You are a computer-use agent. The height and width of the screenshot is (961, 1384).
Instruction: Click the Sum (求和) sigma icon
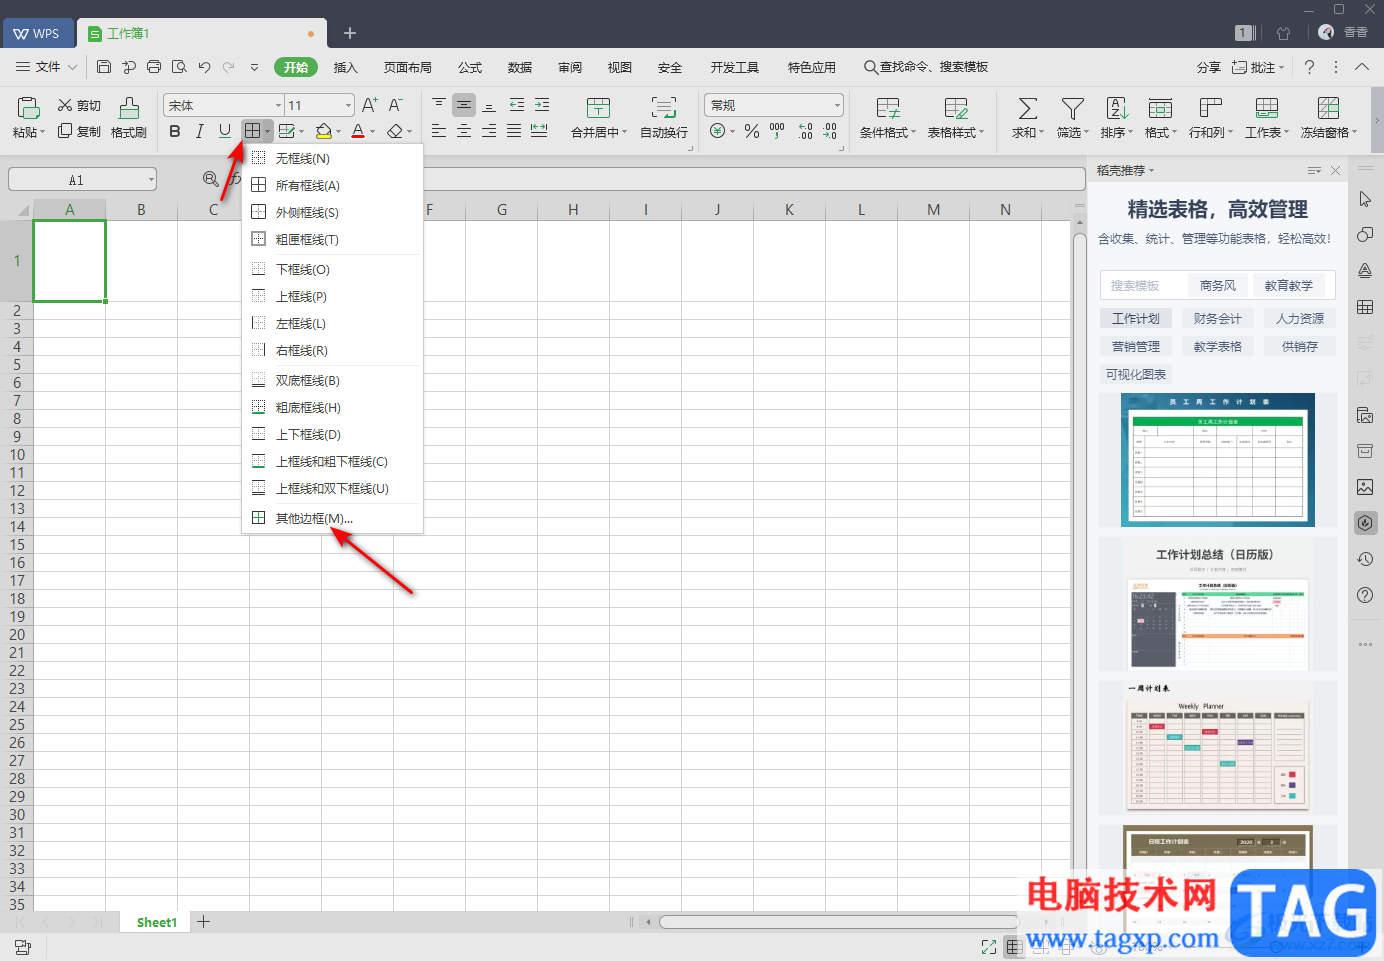pos(1027,108)
